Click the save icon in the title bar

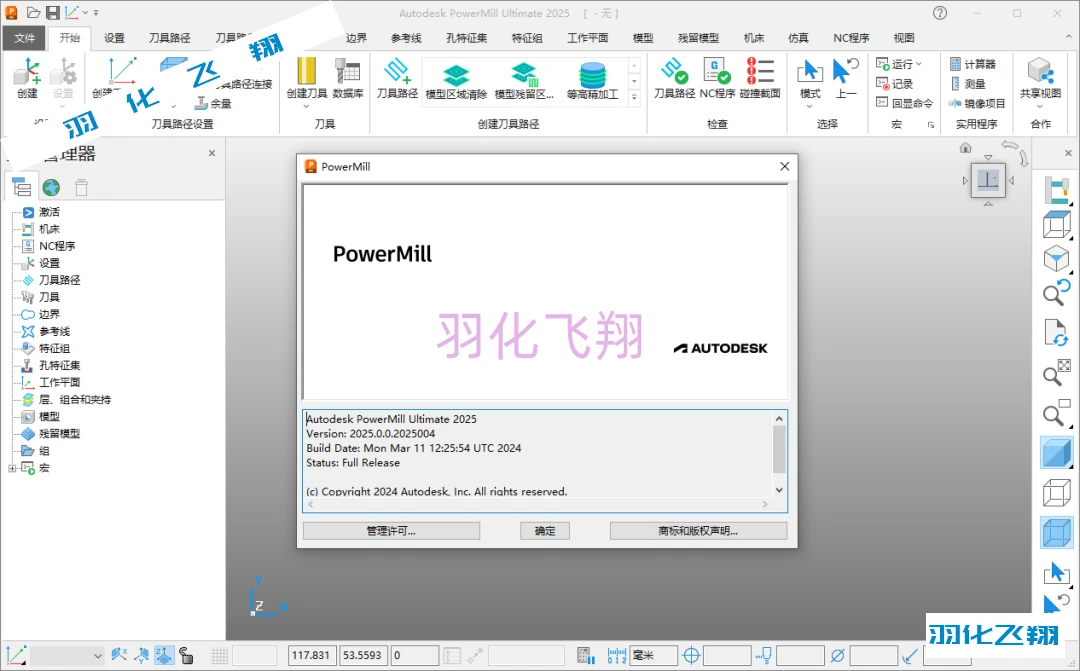pos(52,12)
